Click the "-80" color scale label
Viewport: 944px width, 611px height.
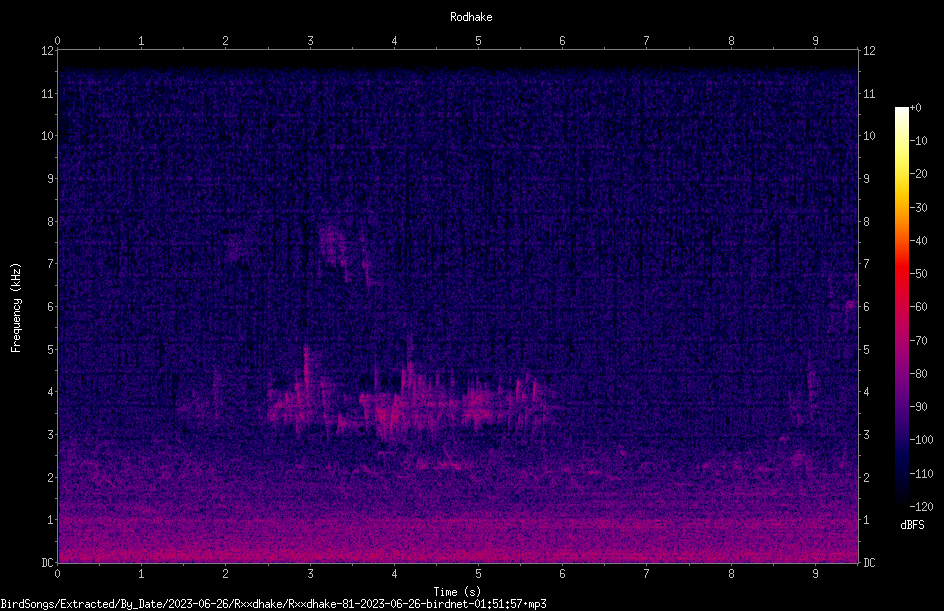click(918, 374)
